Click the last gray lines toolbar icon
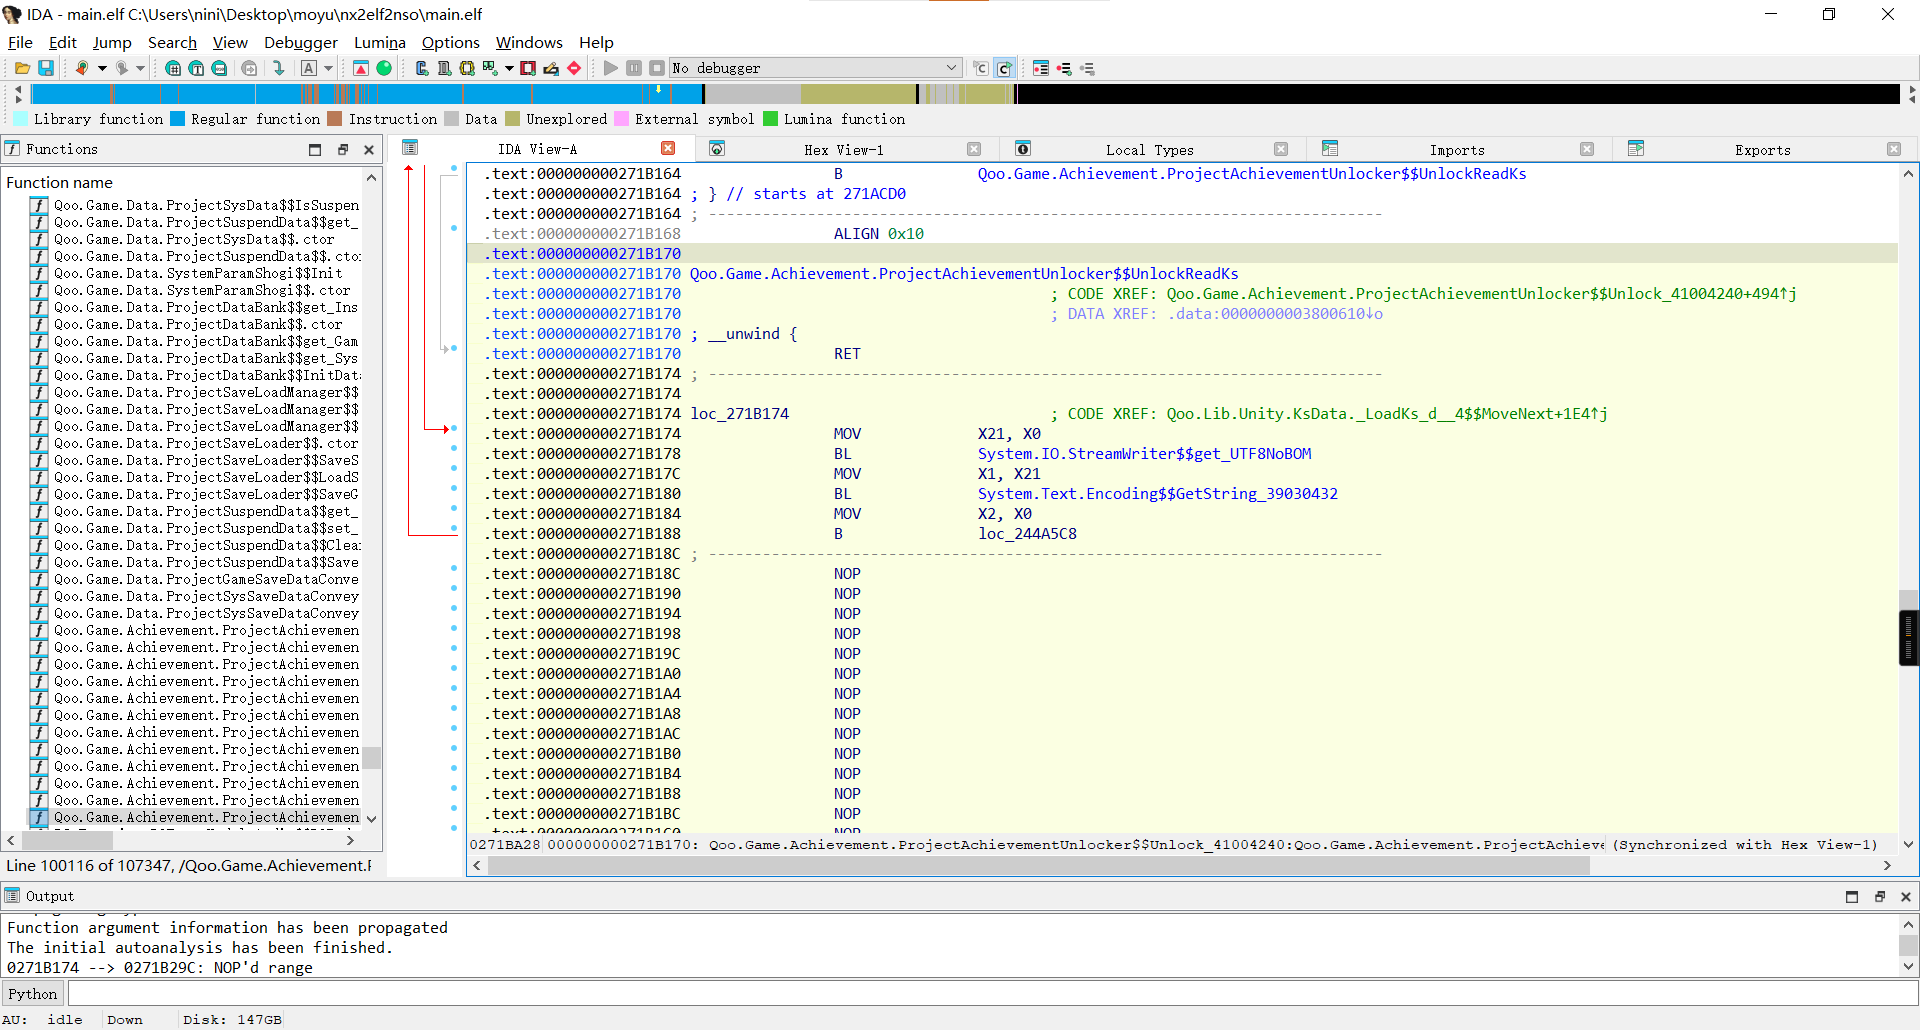 (1087, 68)
